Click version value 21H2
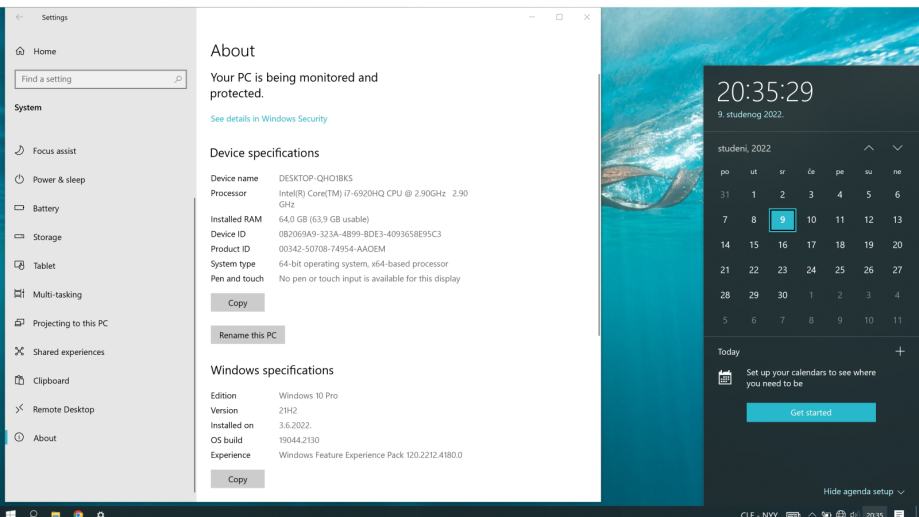Screen dimensions: 919x517 [288, 410]
